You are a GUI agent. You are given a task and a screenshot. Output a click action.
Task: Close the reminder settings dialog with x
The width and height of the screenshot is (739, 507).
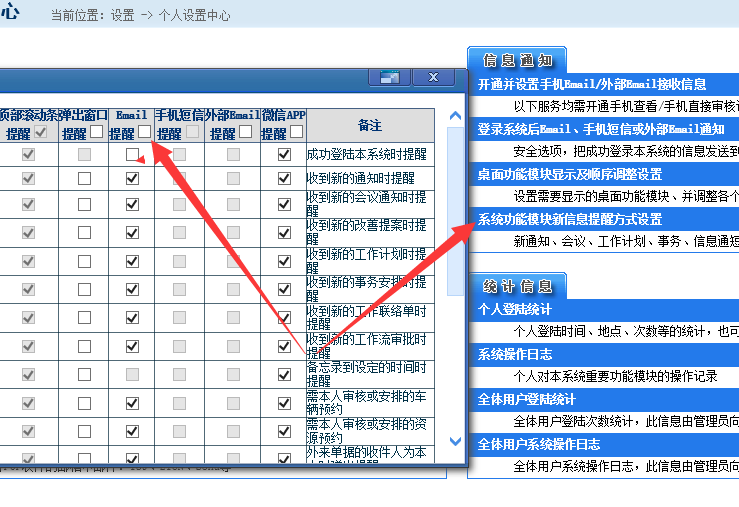pos(433,78)
